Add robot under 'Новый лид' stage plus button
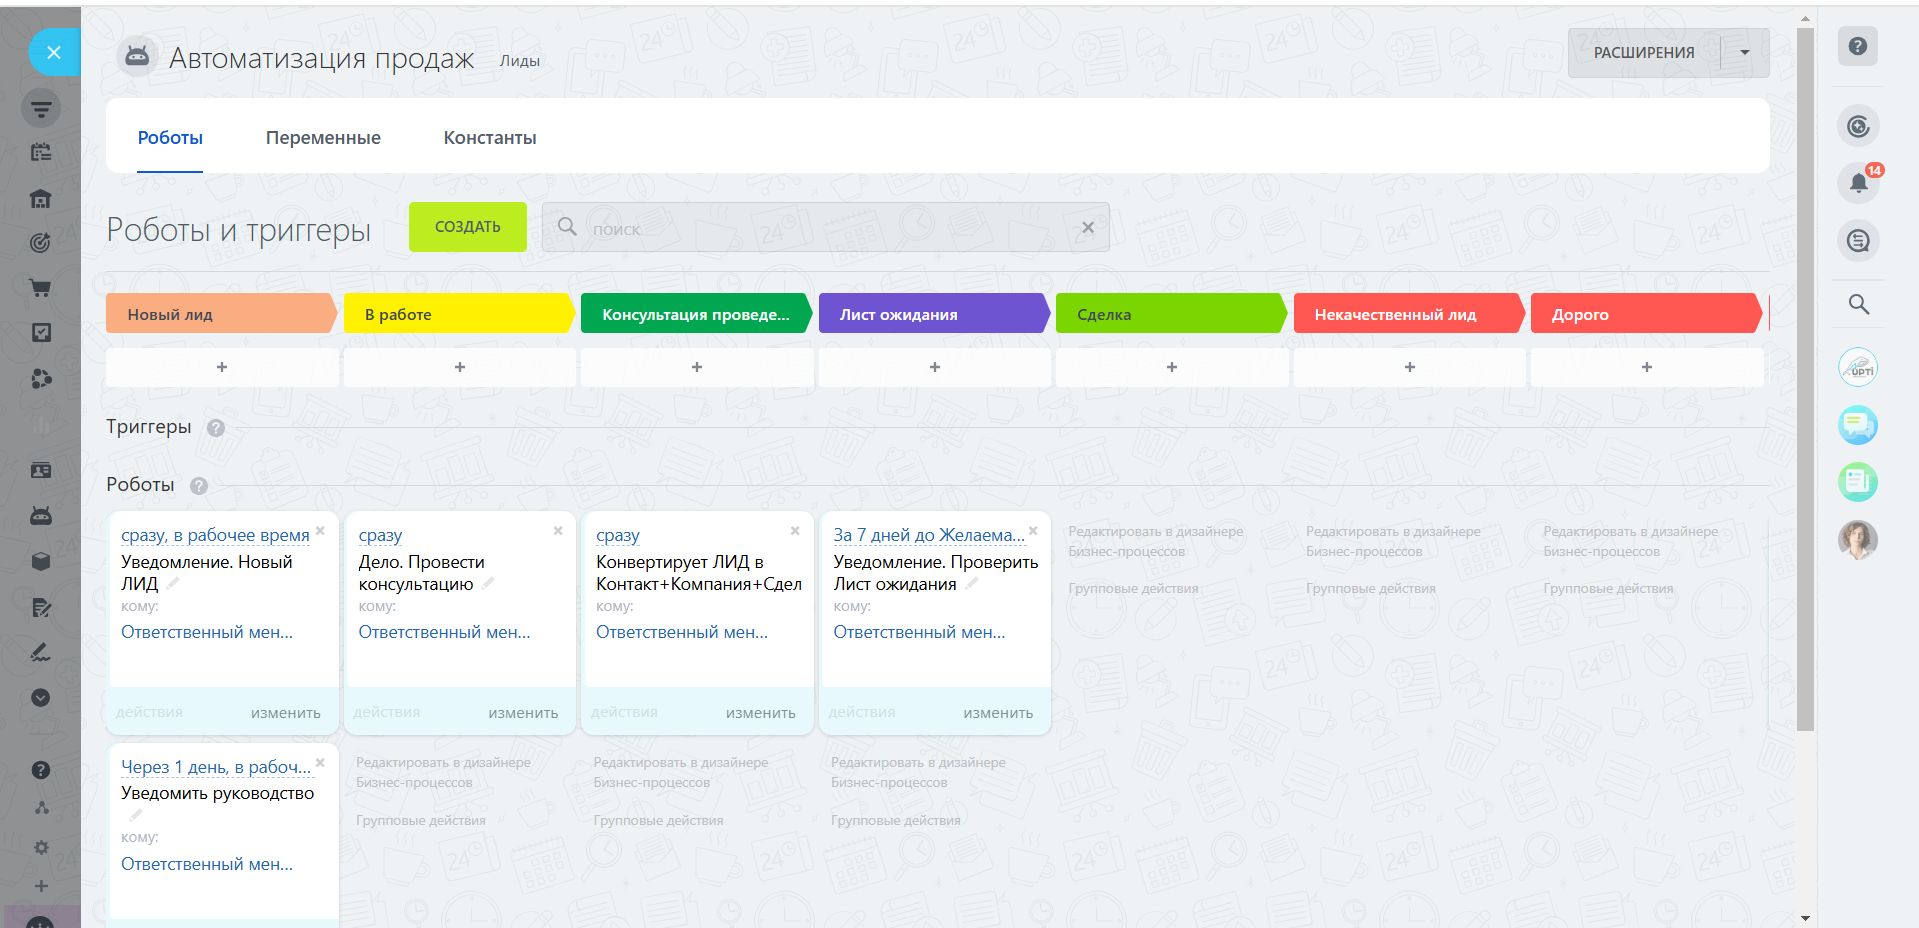1919x928 pixels. (x=222, y=367)
